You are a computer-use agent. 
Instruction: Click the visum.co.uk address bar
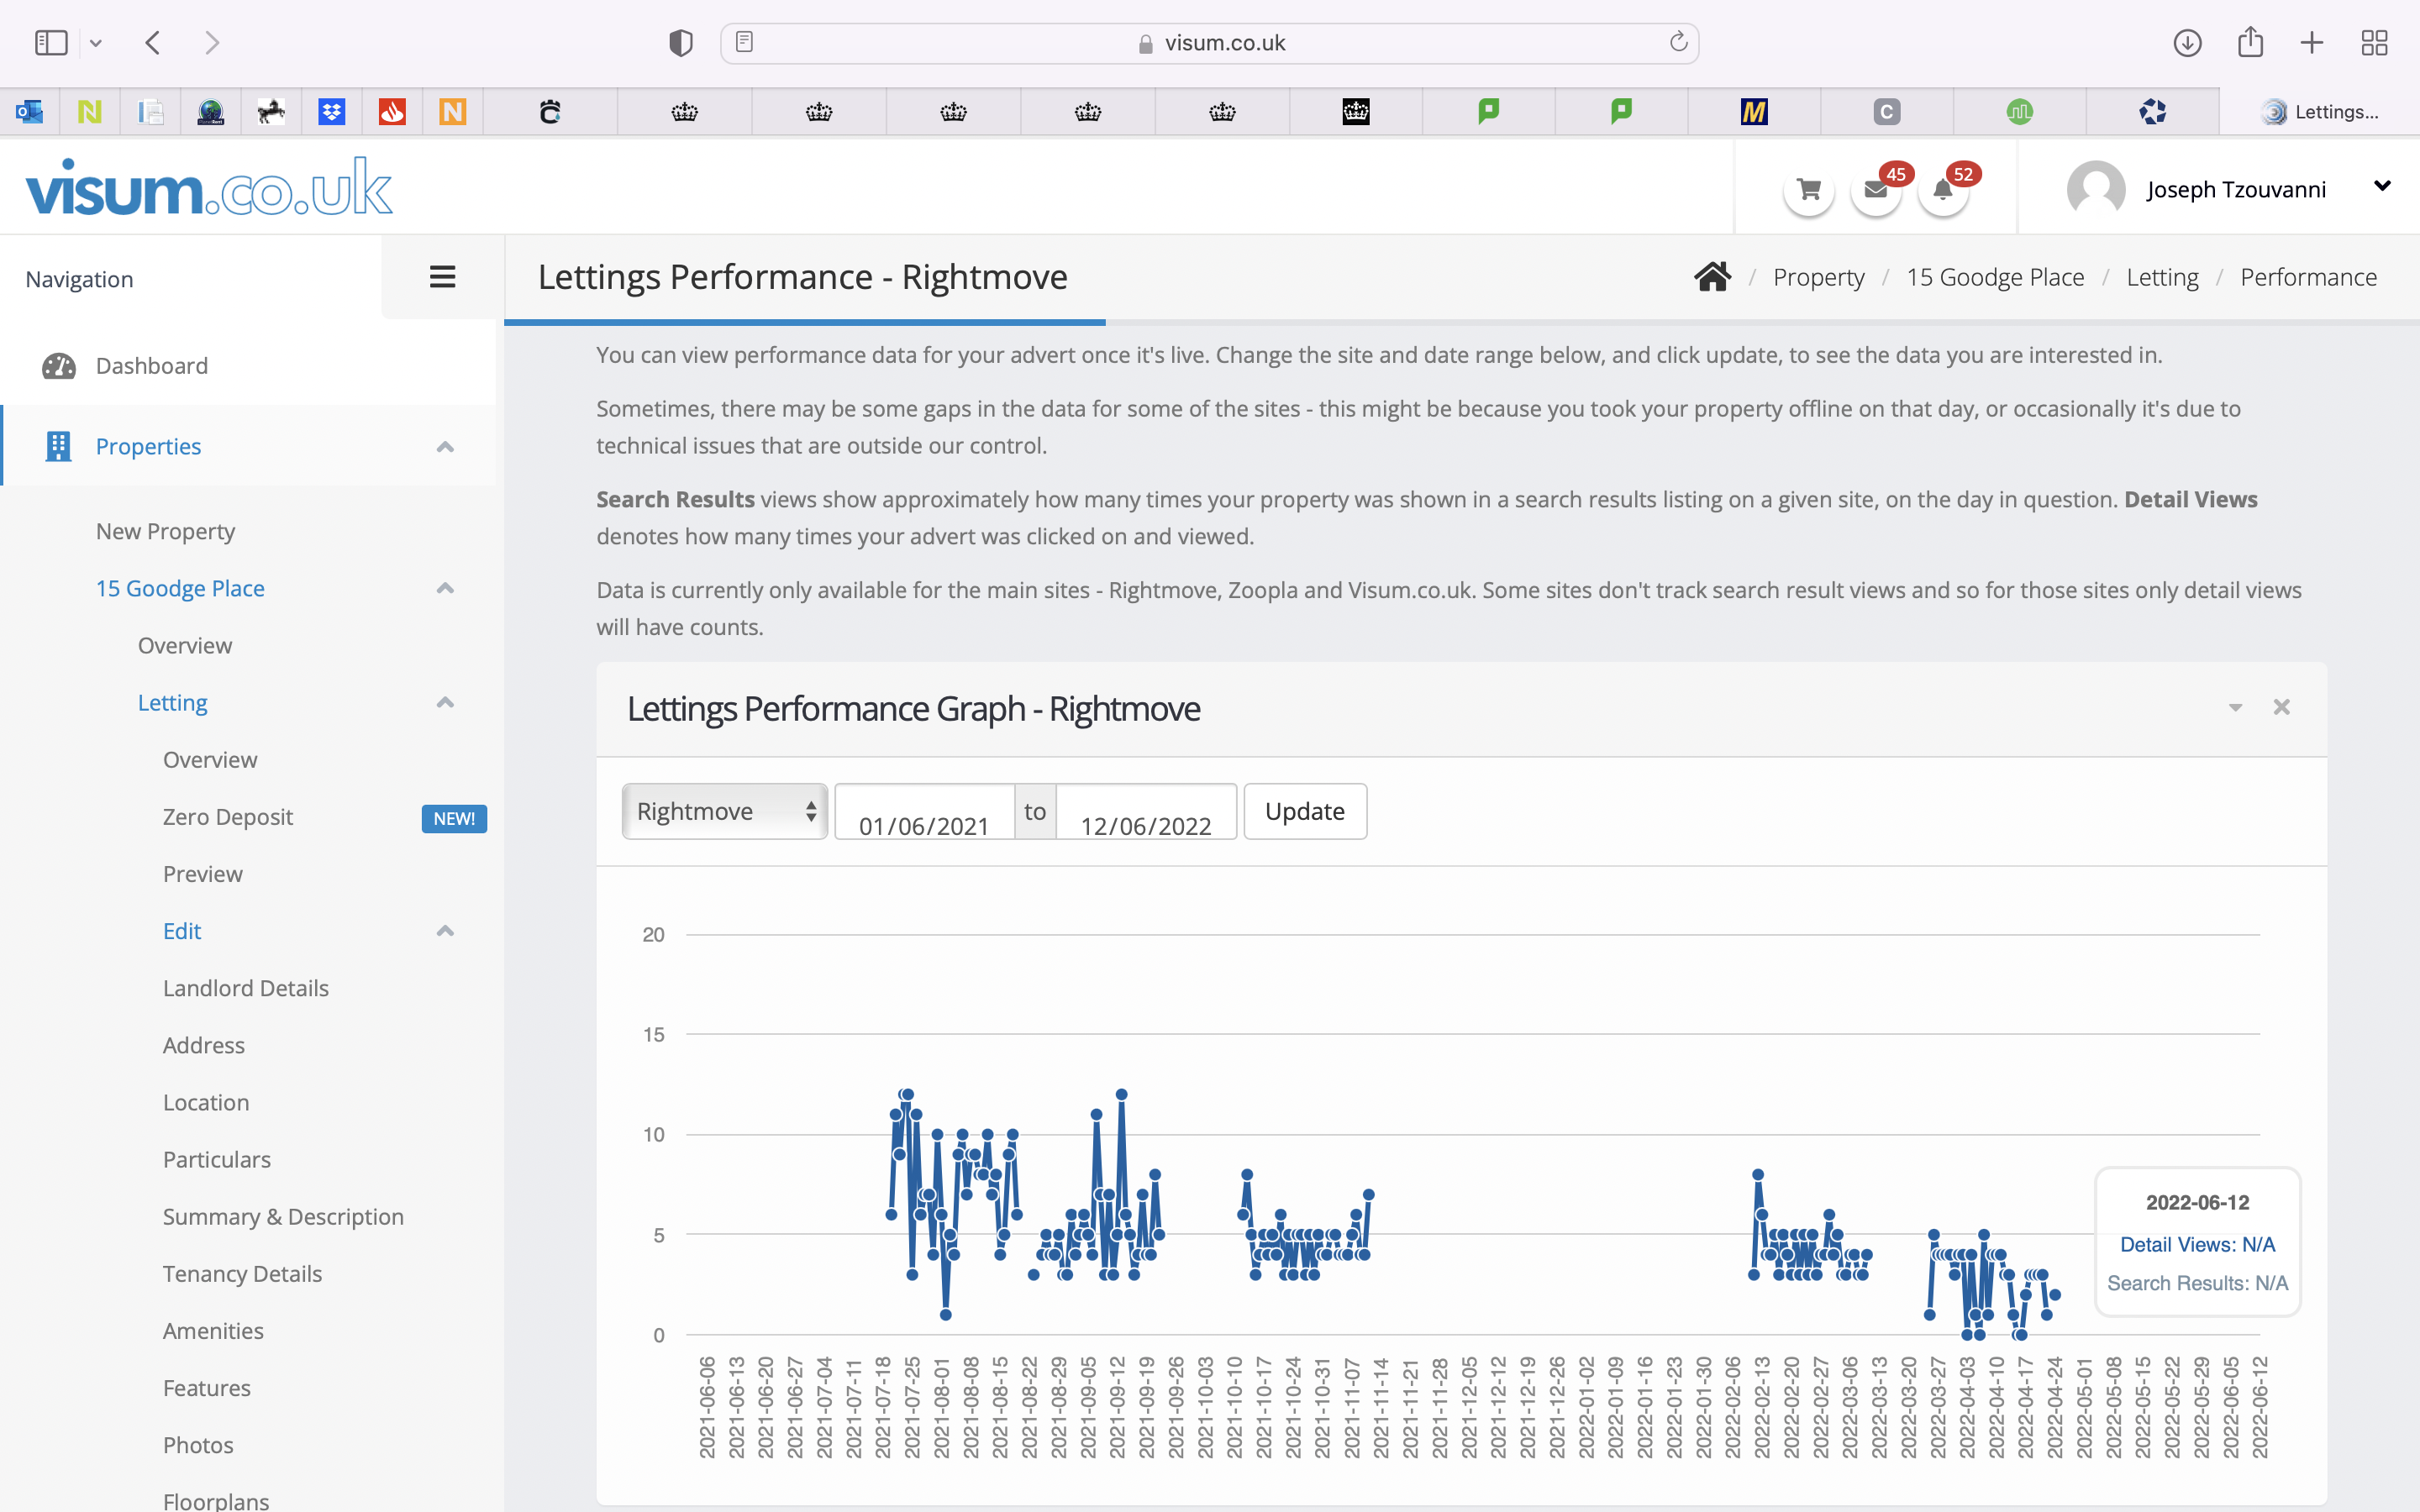1210,43
